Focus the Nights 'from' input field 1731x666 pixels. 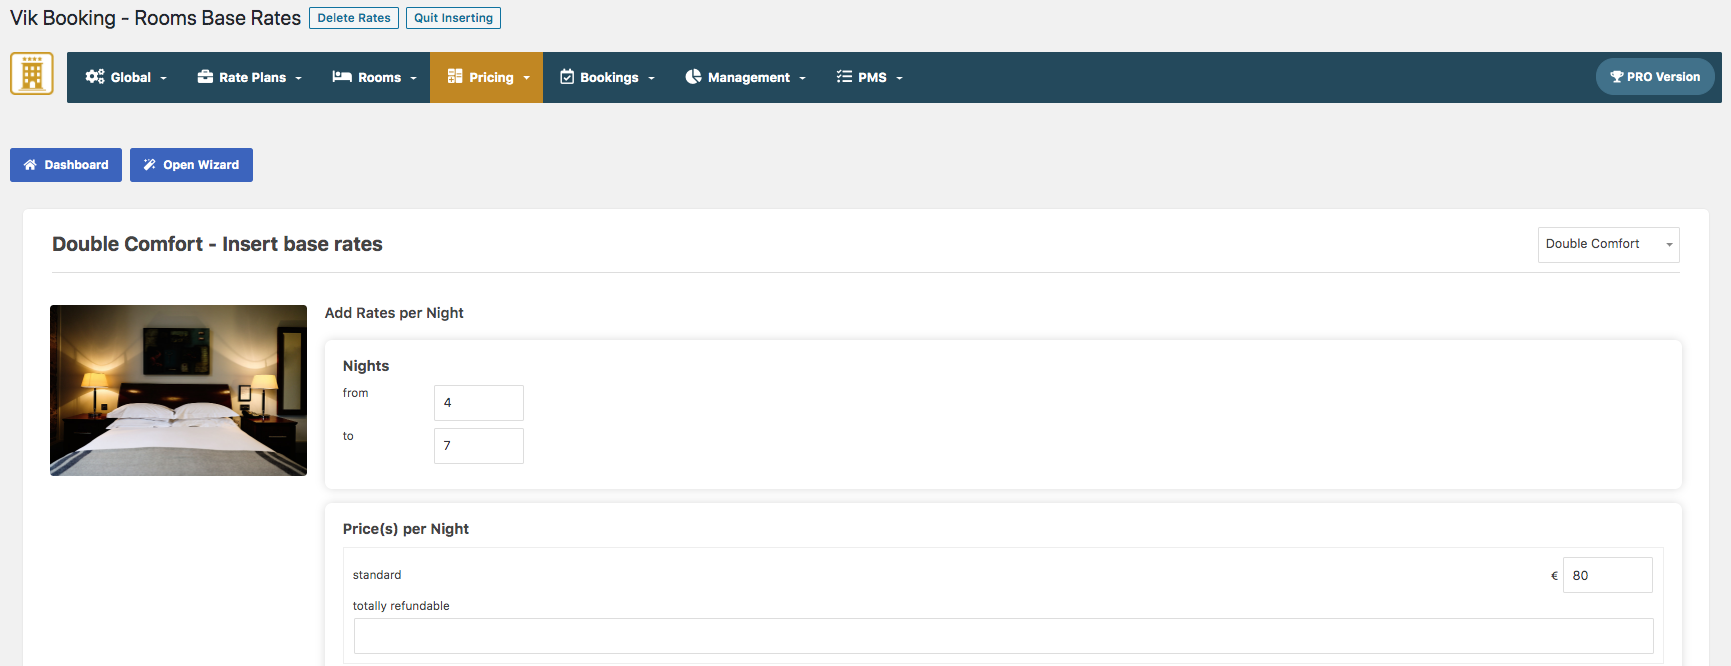tap(479, 403)
